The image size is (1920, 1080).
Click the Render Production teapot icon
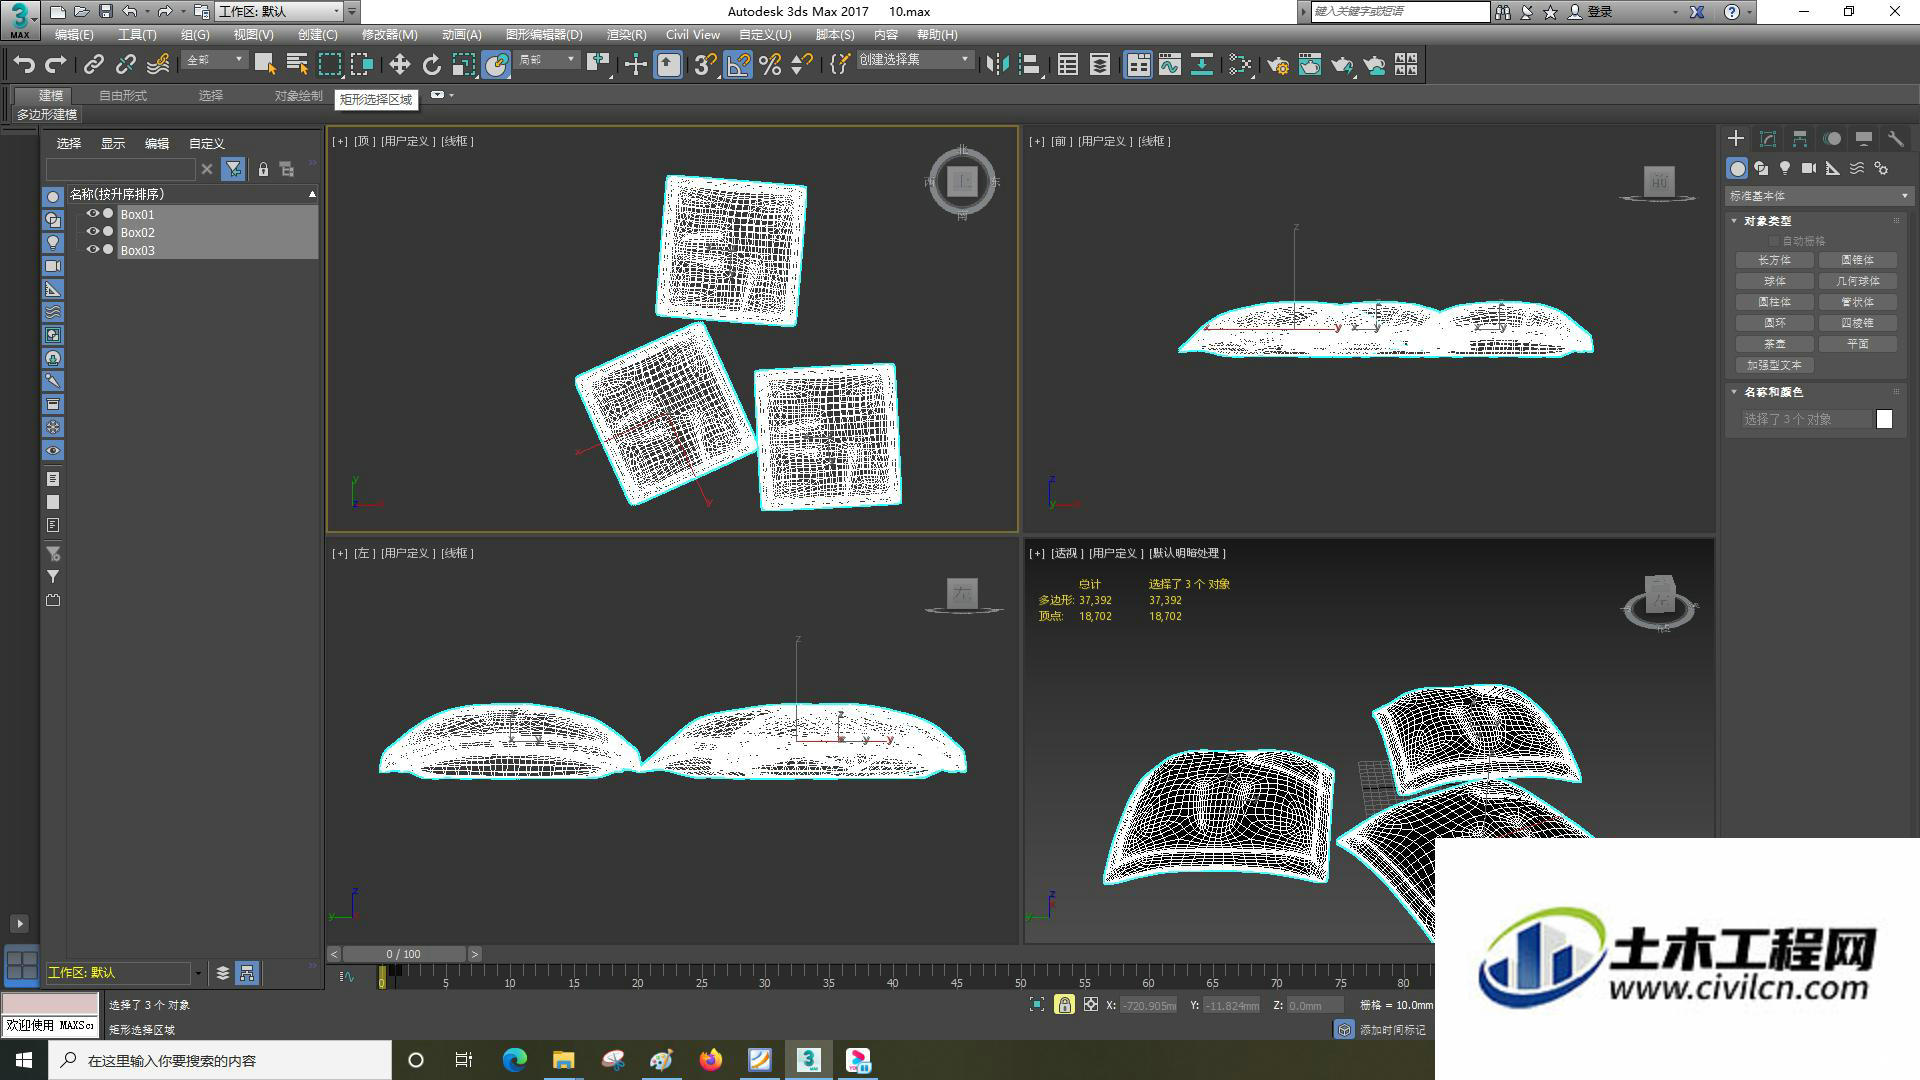(x=1342, y=65)
